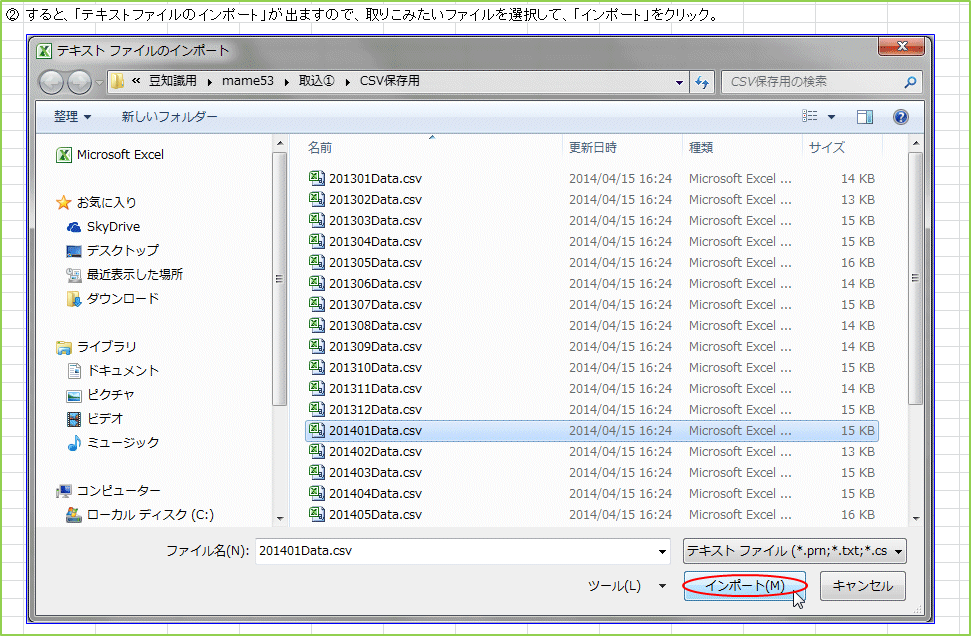Expand address bar history dropdown
Viewport: 971px width, 636px height.
(x=679, y=82)
